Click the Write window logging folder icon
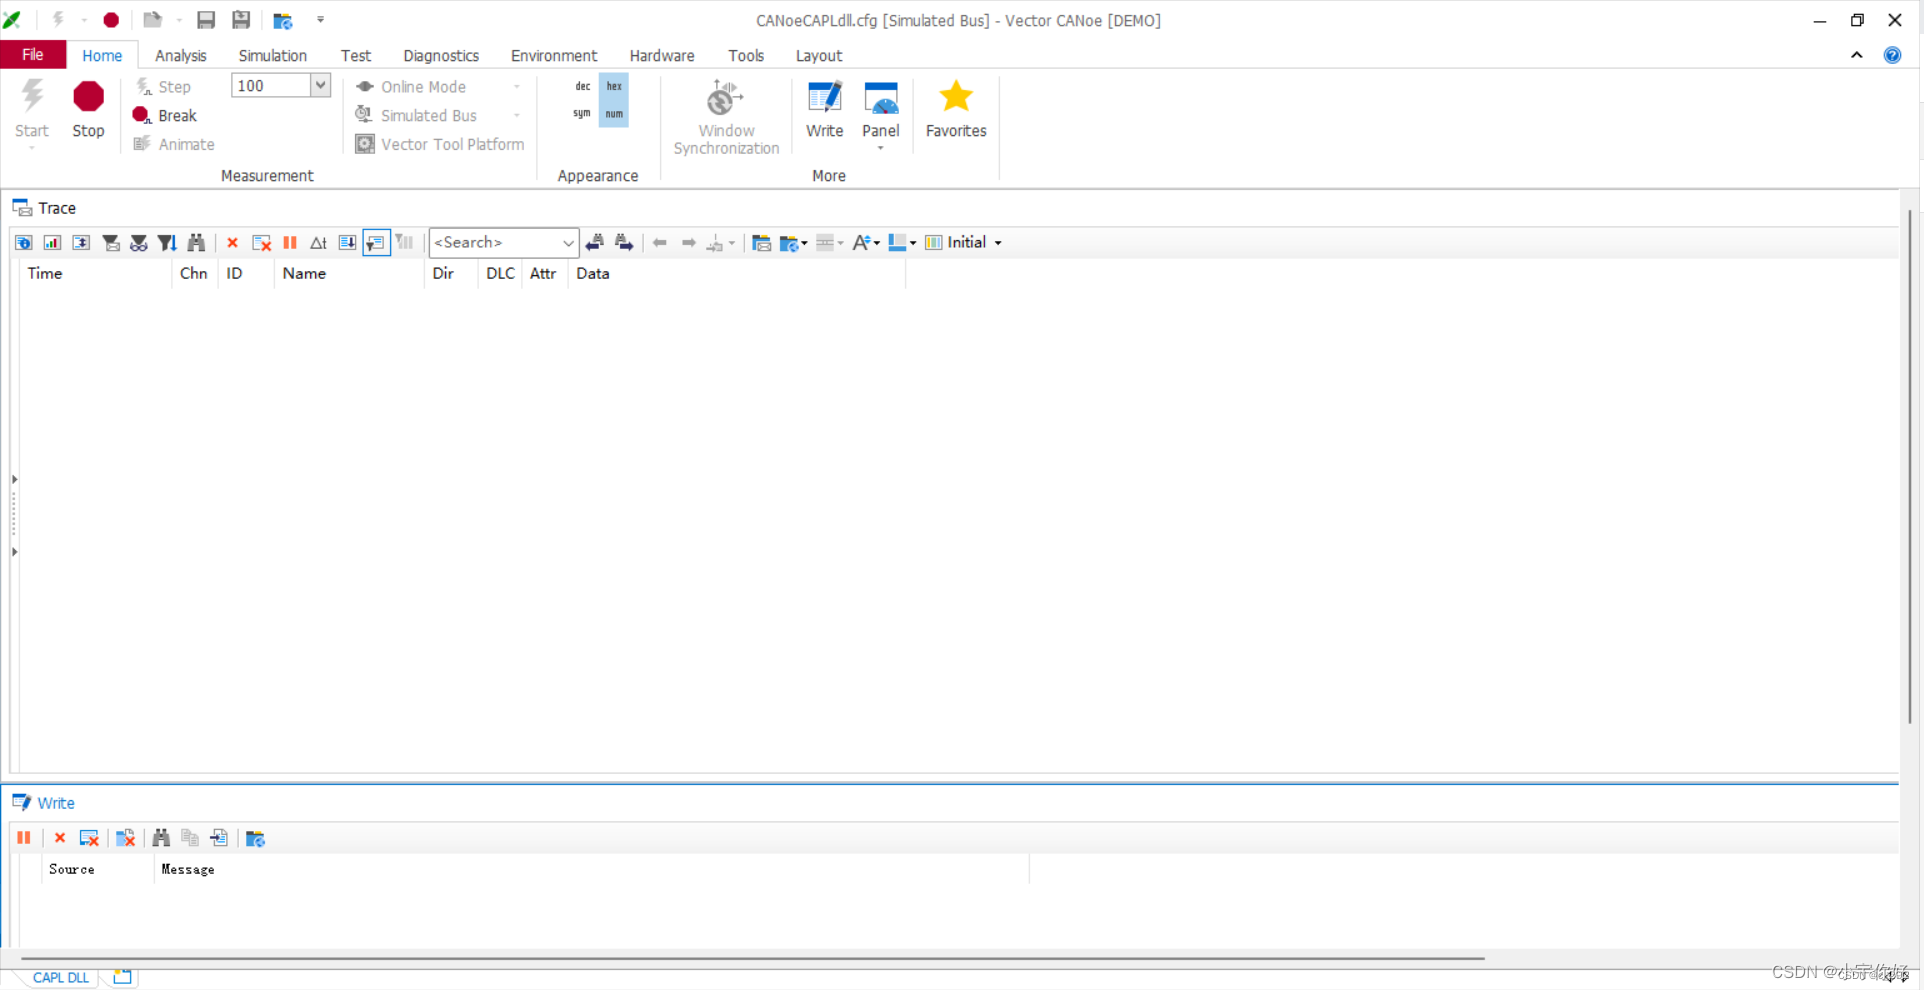The image size is (1924, 990). pos(255,838)
